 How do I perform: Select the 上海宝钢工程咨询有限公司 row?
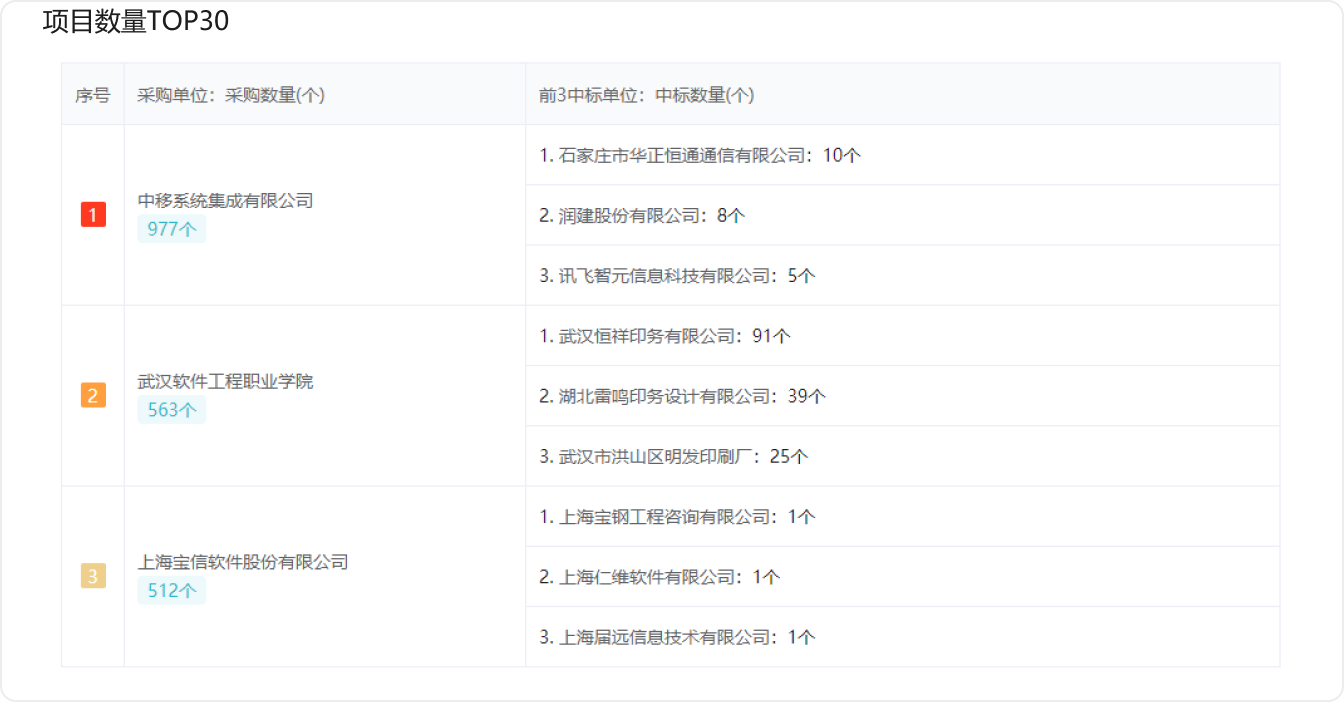tap(902, 517)
